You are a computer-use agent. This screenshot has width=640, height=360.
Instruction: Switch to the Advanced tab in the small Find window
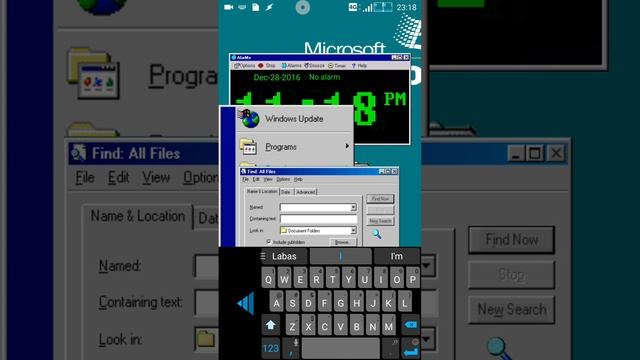tap(305, 192)
